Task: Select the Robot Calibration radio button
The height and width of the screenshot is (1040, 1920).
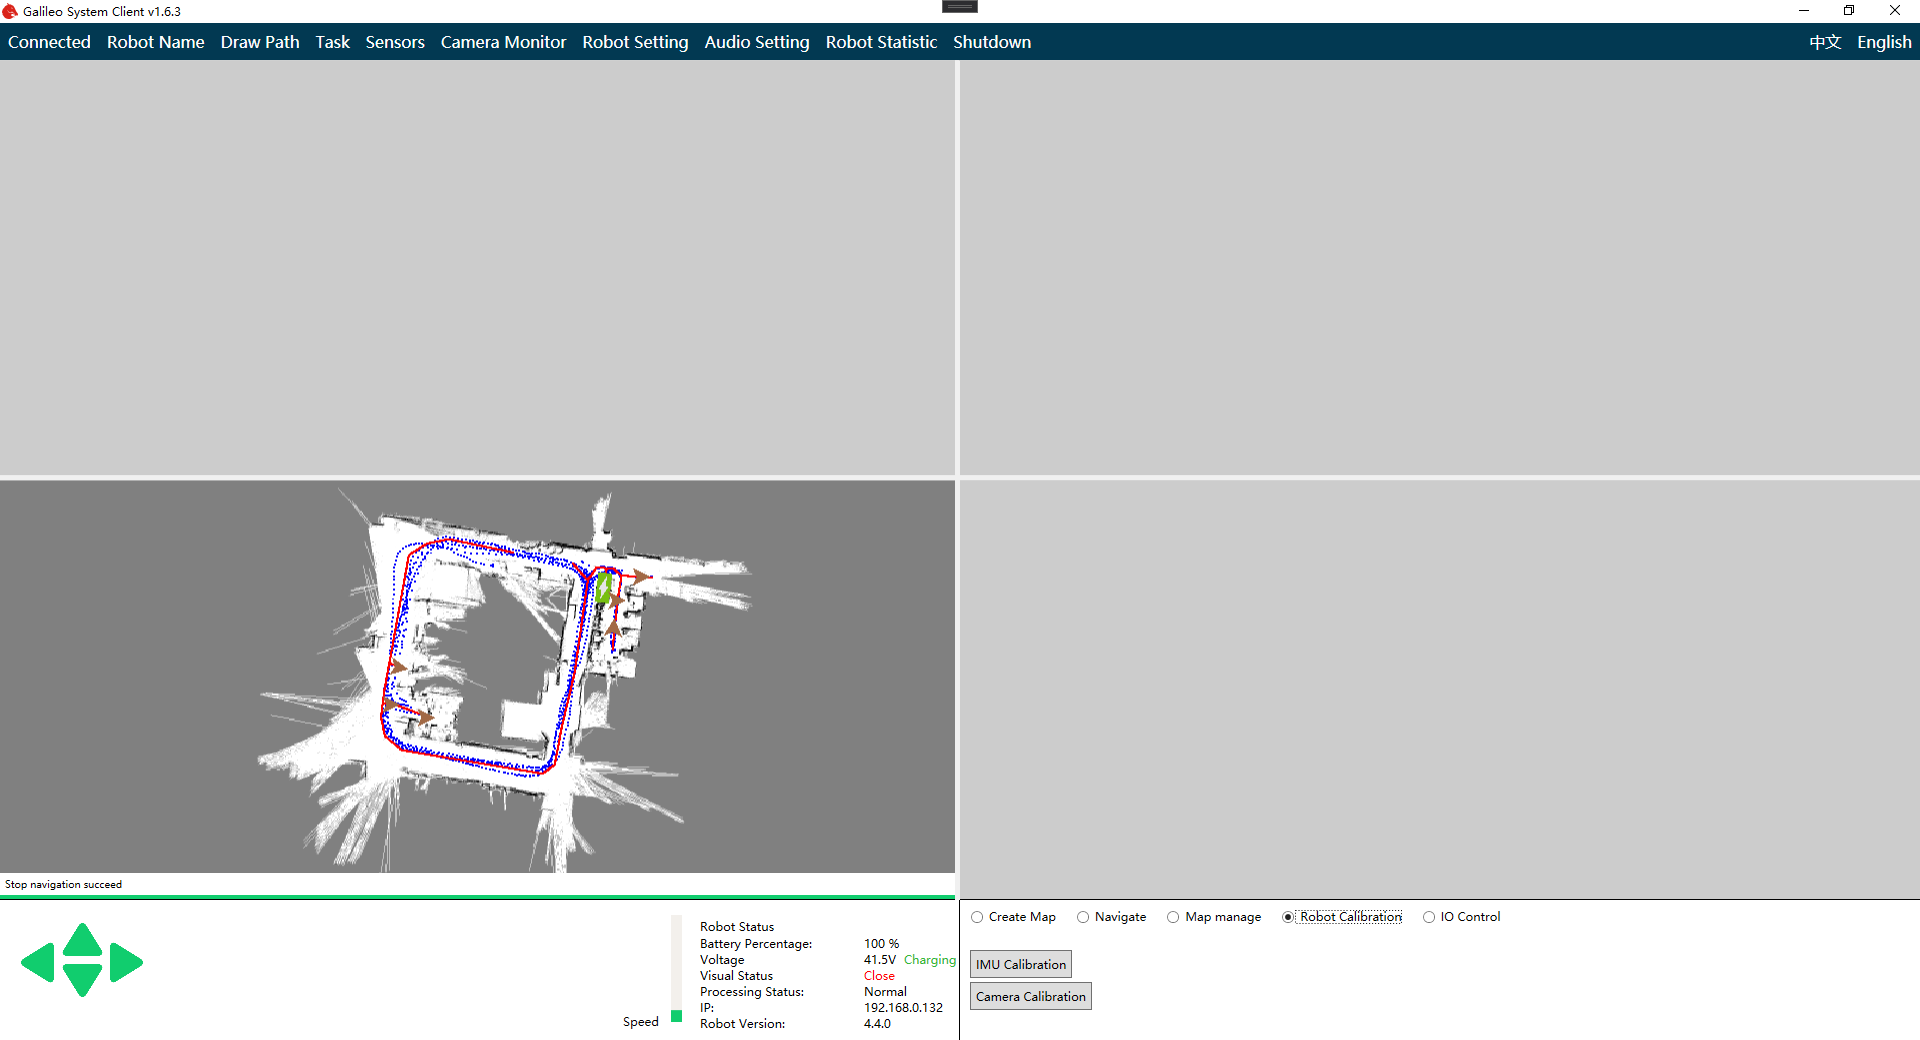Action: (x=1288, y=917)
